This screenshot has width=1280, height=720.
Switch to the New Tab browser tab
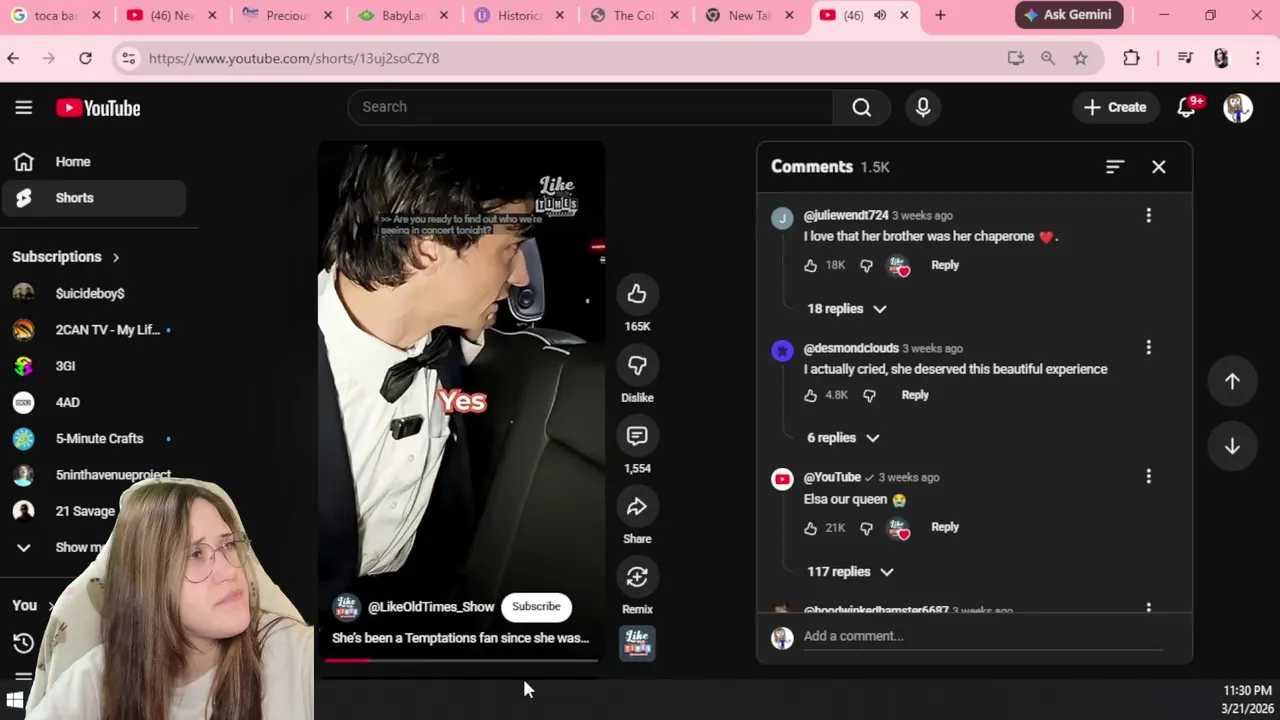[x=752, y=15]
